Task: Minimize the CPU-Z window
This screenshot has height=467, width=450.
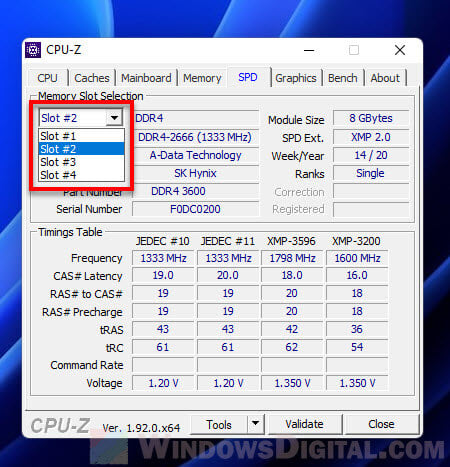Action: tap(309, 50)
